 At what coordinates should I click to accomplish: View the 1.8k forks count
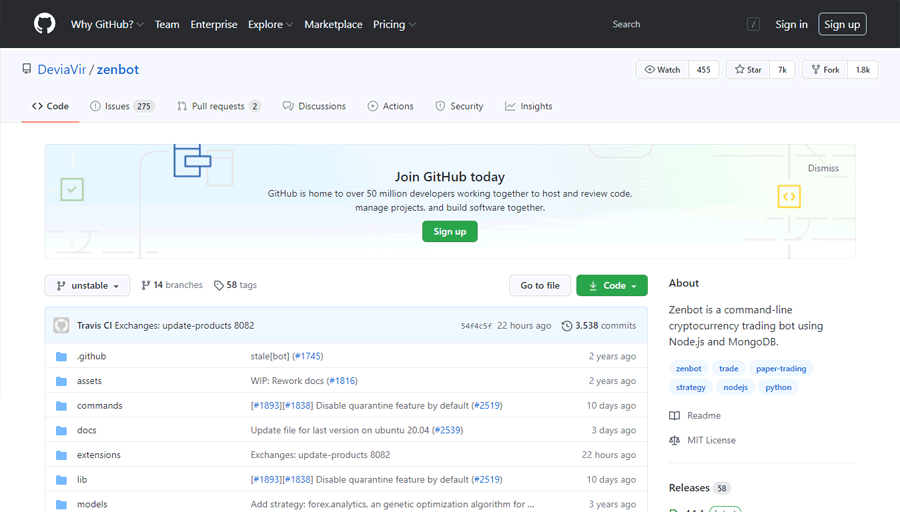point(863,69)
